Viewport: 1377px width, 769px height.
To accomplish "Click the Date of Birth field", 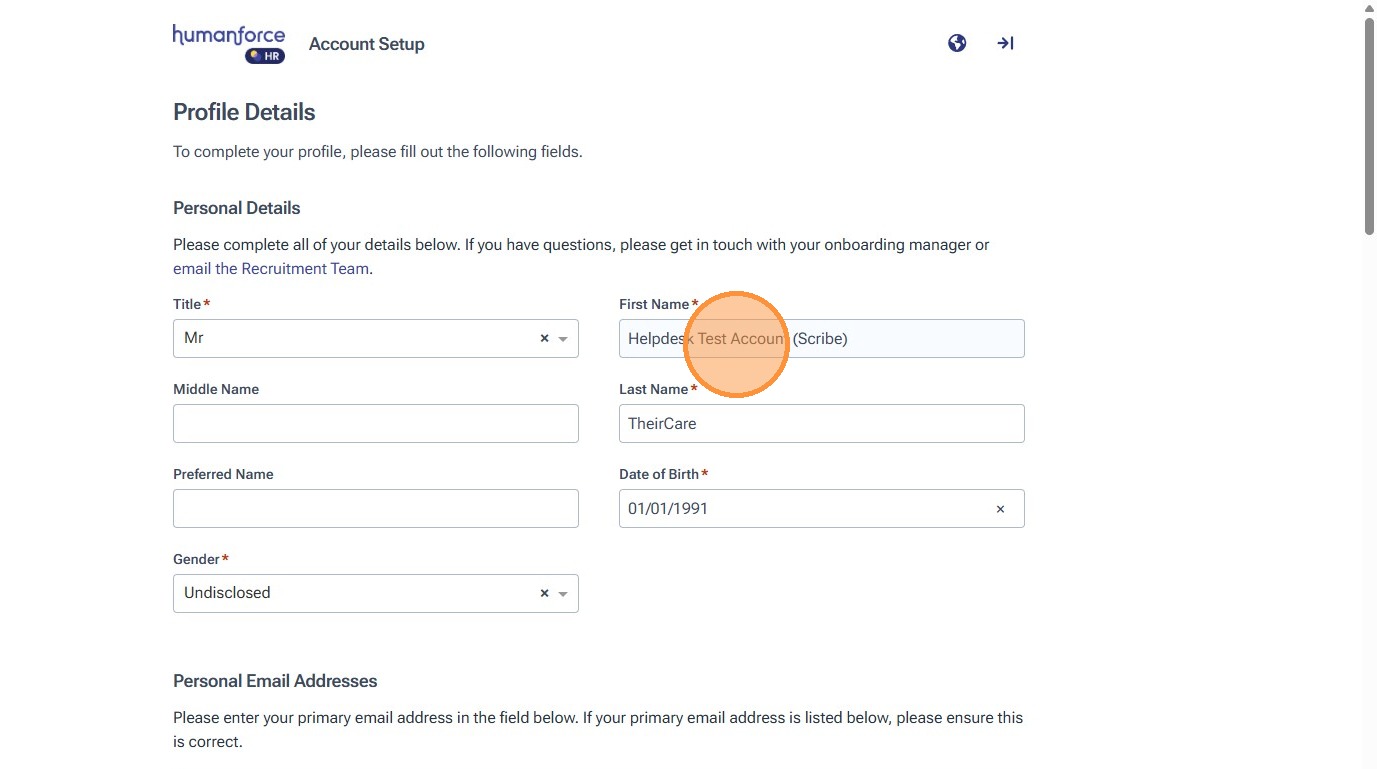I will 800,509.
